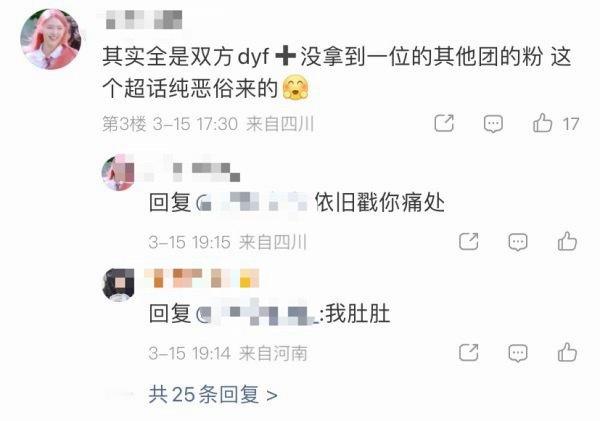
Task: Reply to the main comment with 17 likes
Action: (x=493, y=124)
